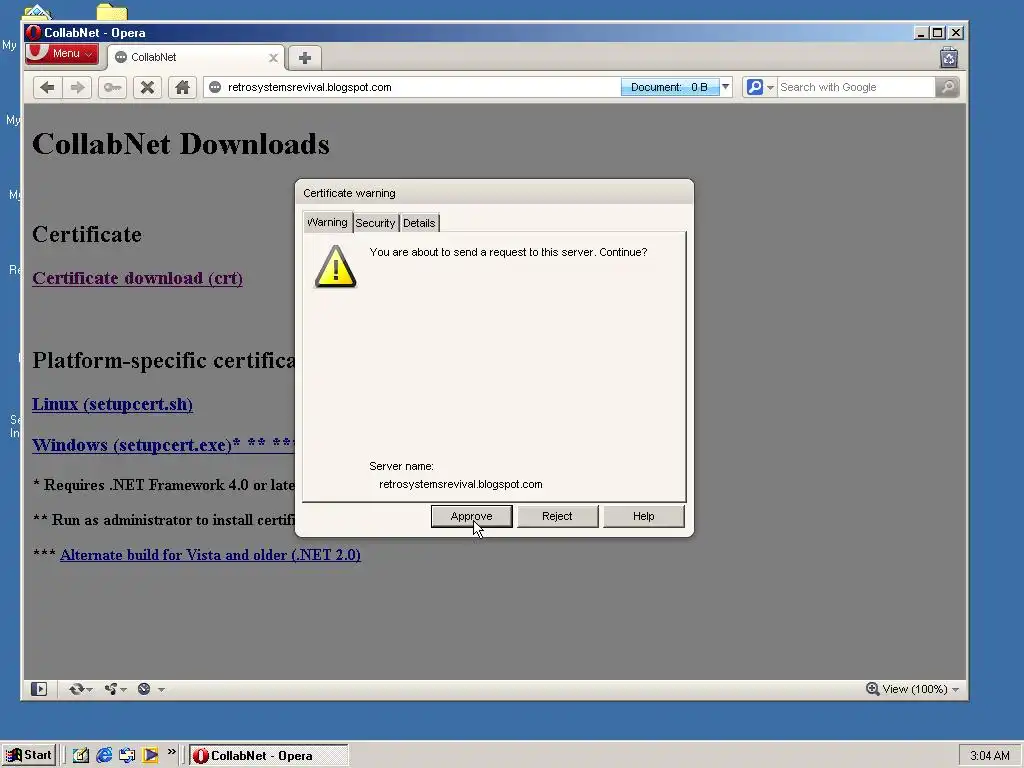Open the Windows (setupcert.exe) link
1024x768 pixels.
163,445
